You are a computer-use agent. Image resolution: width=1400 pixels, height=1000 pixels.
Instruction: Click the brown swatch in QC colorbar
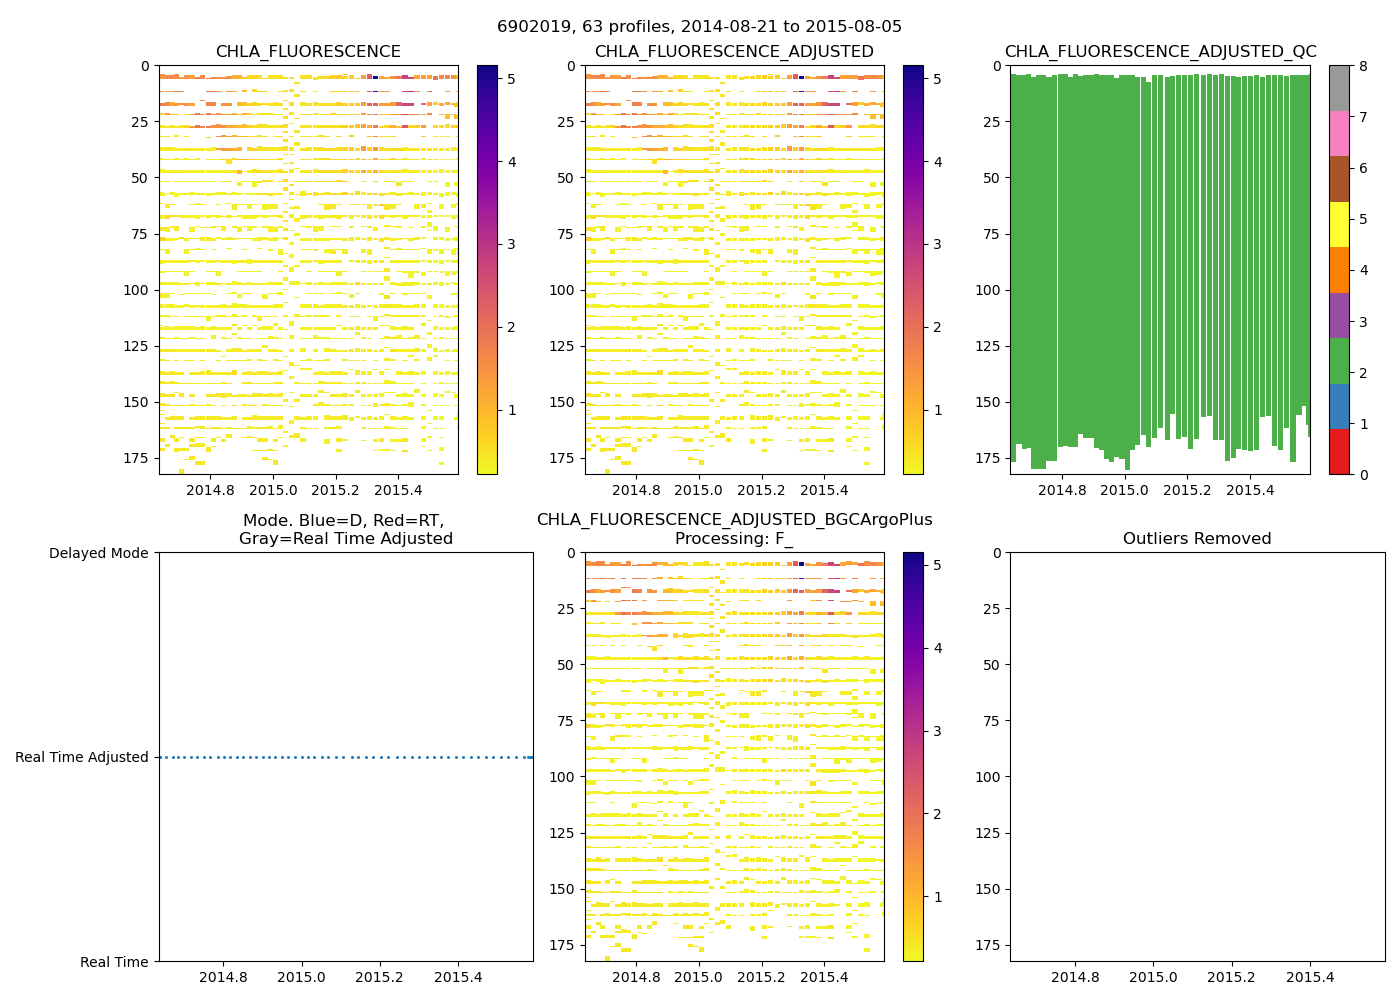click(x=1339, y=179)
